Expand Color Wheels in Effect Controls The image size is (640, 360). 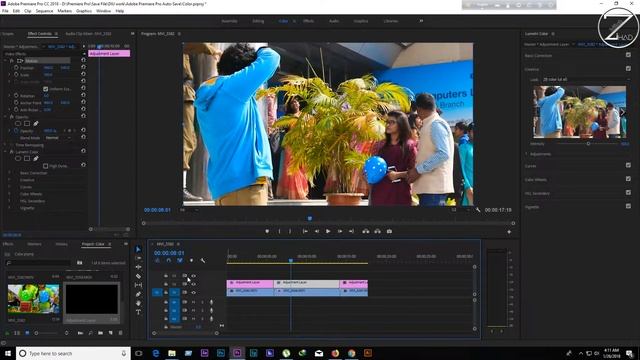(x=10, y=194)
